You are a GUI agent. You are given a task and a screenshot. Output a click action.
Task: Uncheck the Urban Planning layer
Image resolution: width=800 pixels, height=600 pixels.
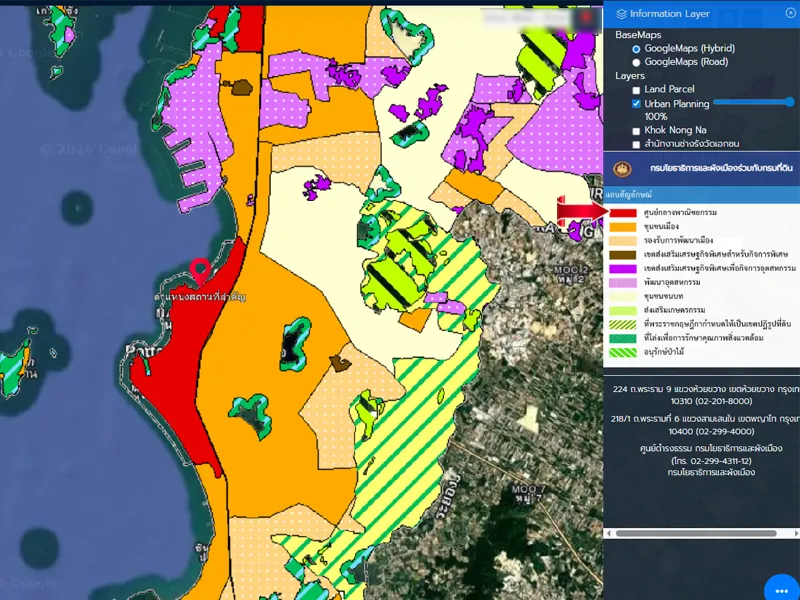click(x=636, y=104)
